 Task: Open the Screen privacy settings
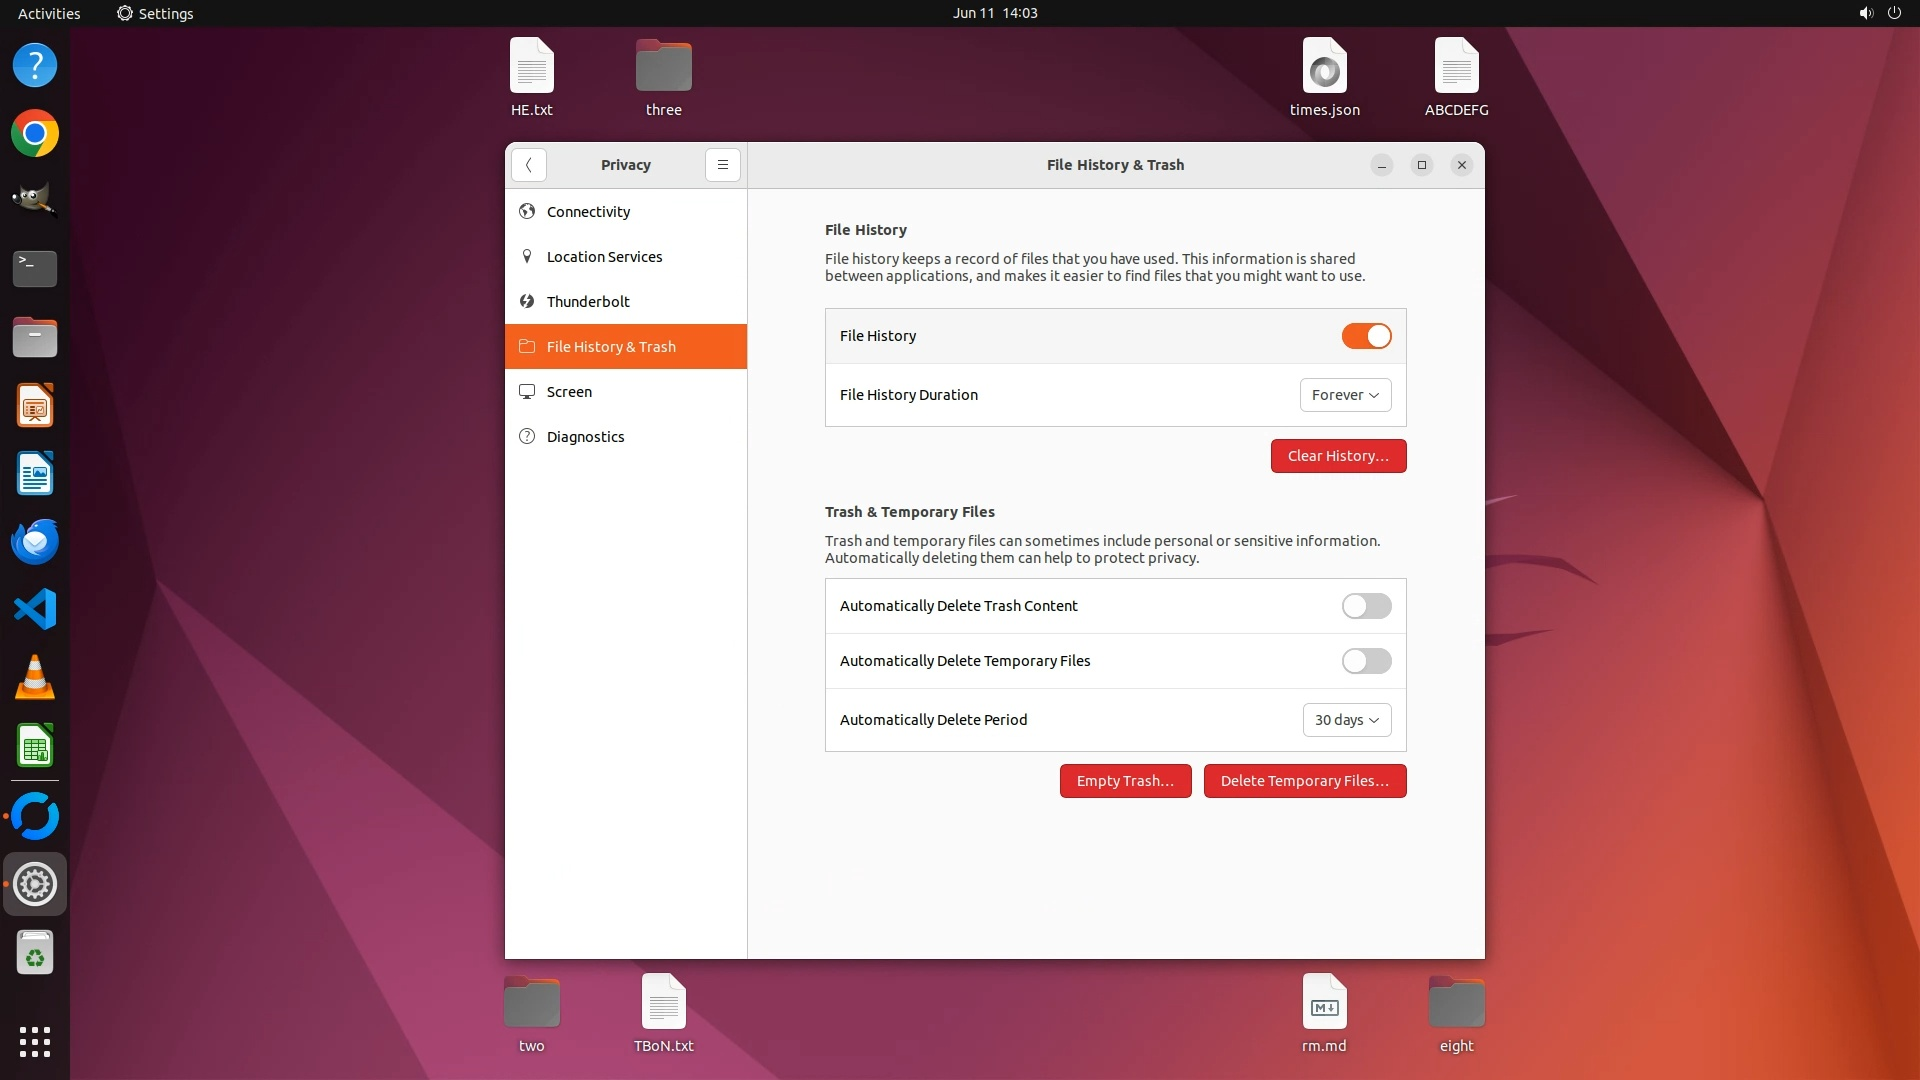click(x=569, y=392)
